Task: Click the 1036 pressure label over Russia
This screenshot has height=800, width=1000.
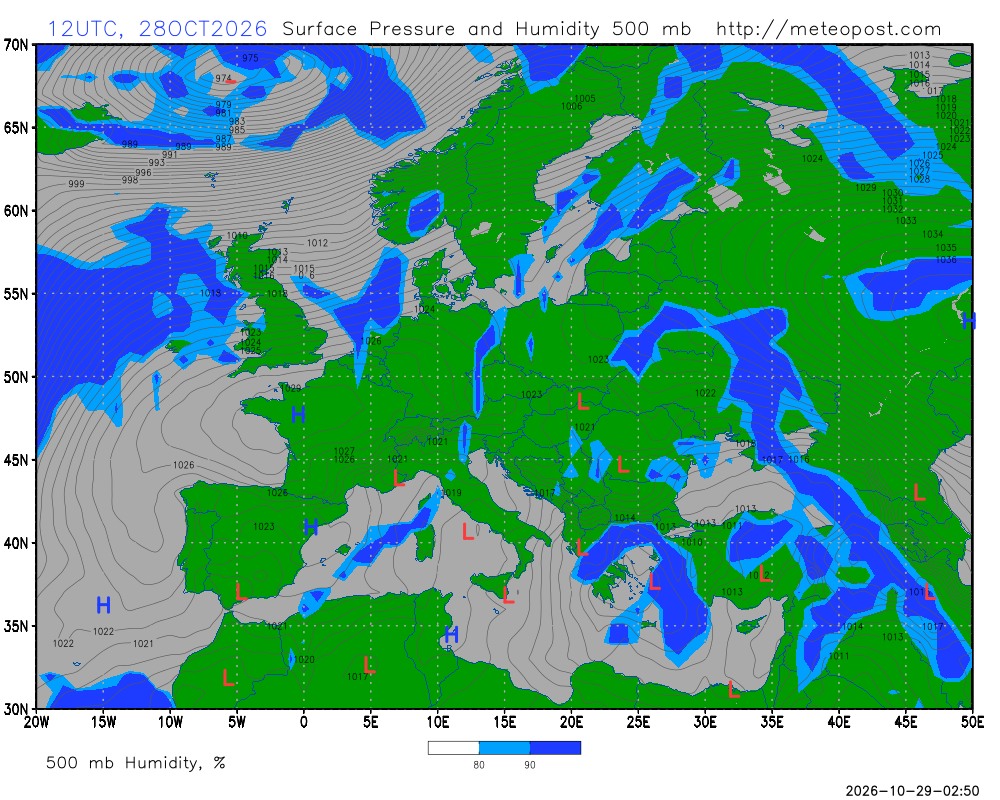Action: 946,260
